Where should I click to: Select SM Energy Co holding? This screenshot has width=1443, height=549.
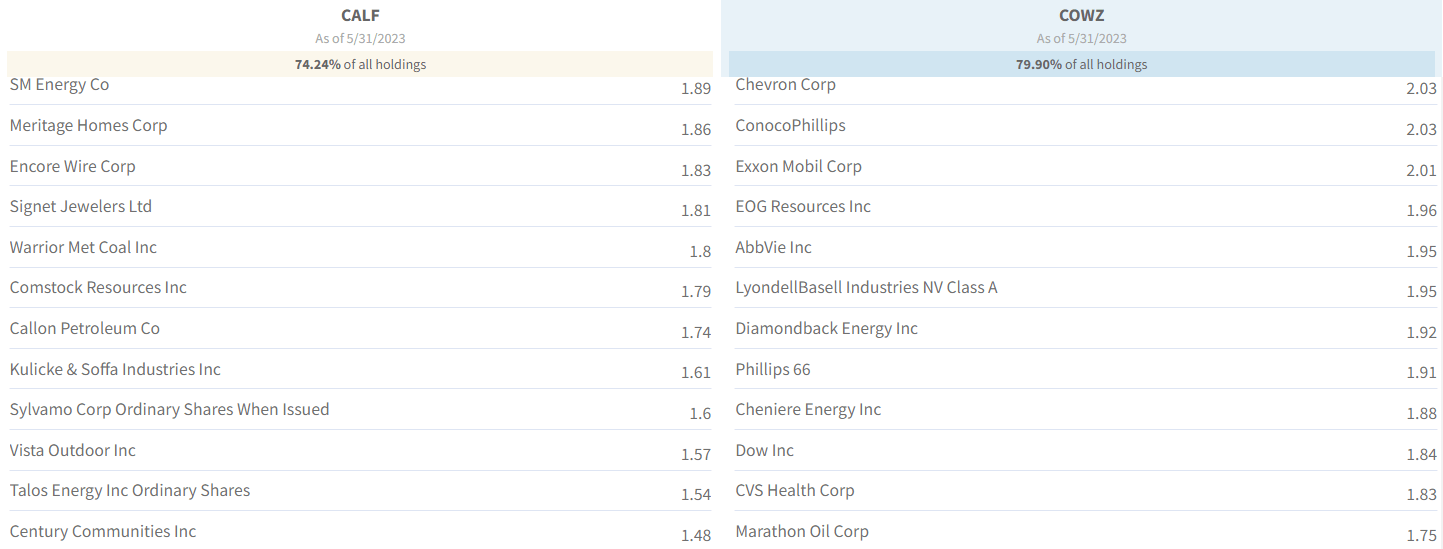(x=59, y=85)
